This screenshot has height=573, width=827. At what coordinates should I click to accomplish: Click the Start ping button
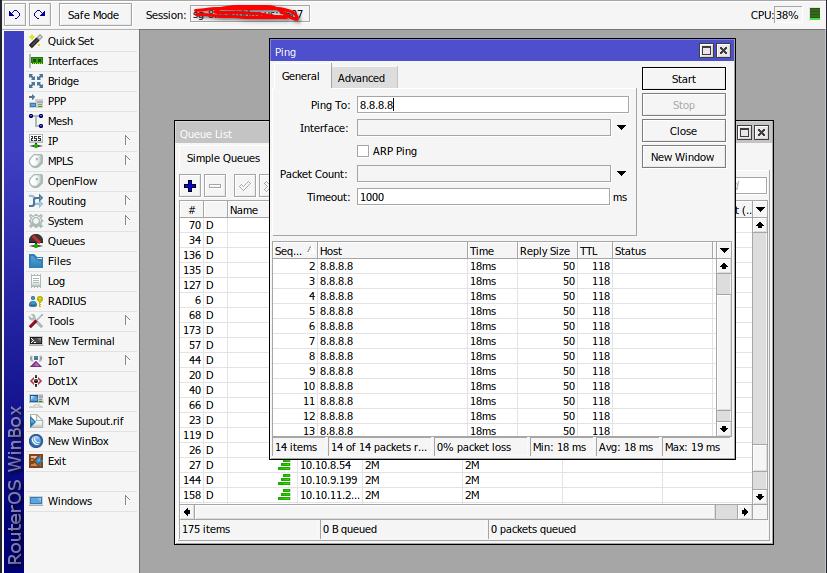click(x=684, y=79)
